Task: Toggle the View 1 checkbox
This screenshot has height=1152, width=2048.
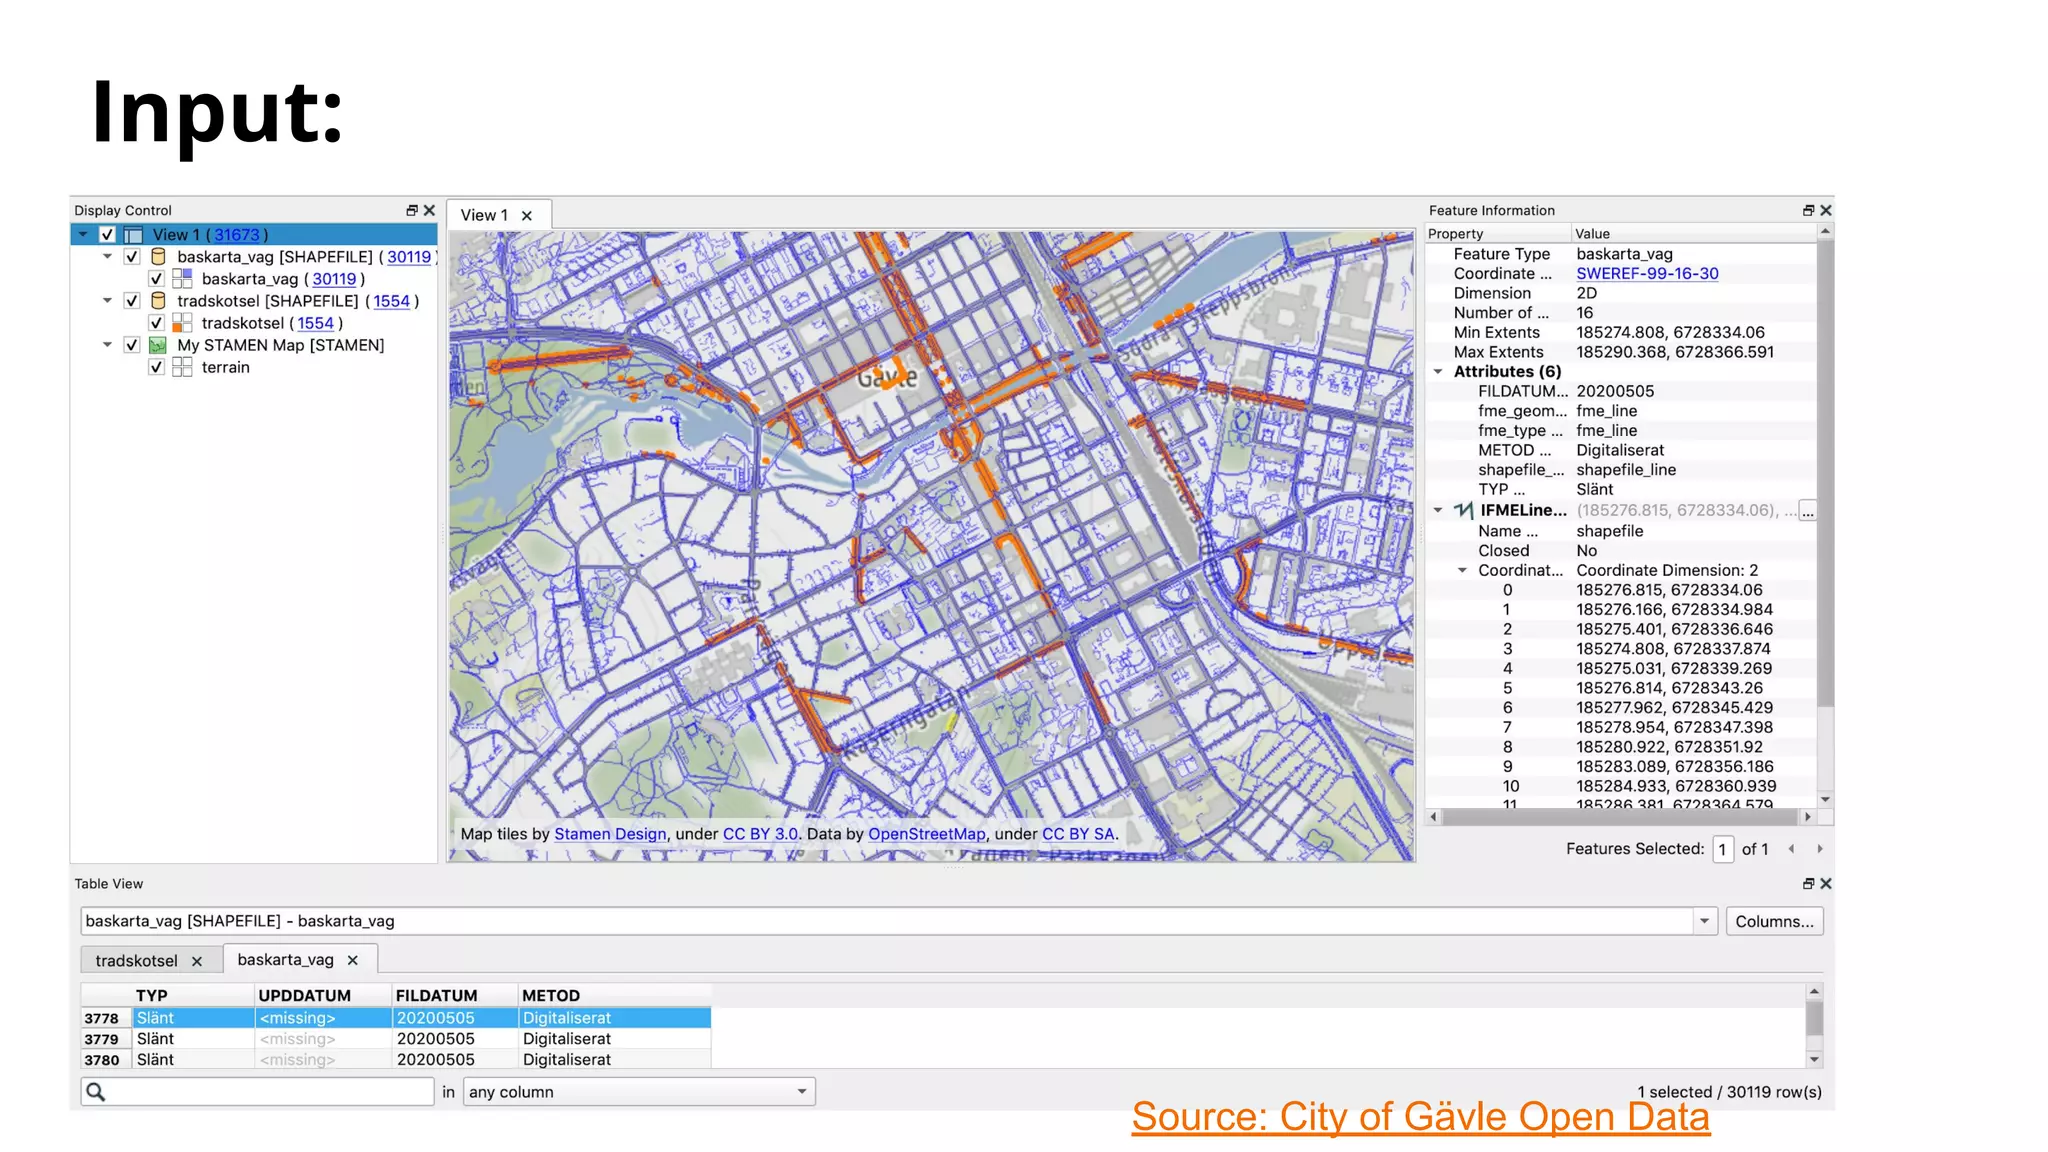Action: tap(107, 235)
